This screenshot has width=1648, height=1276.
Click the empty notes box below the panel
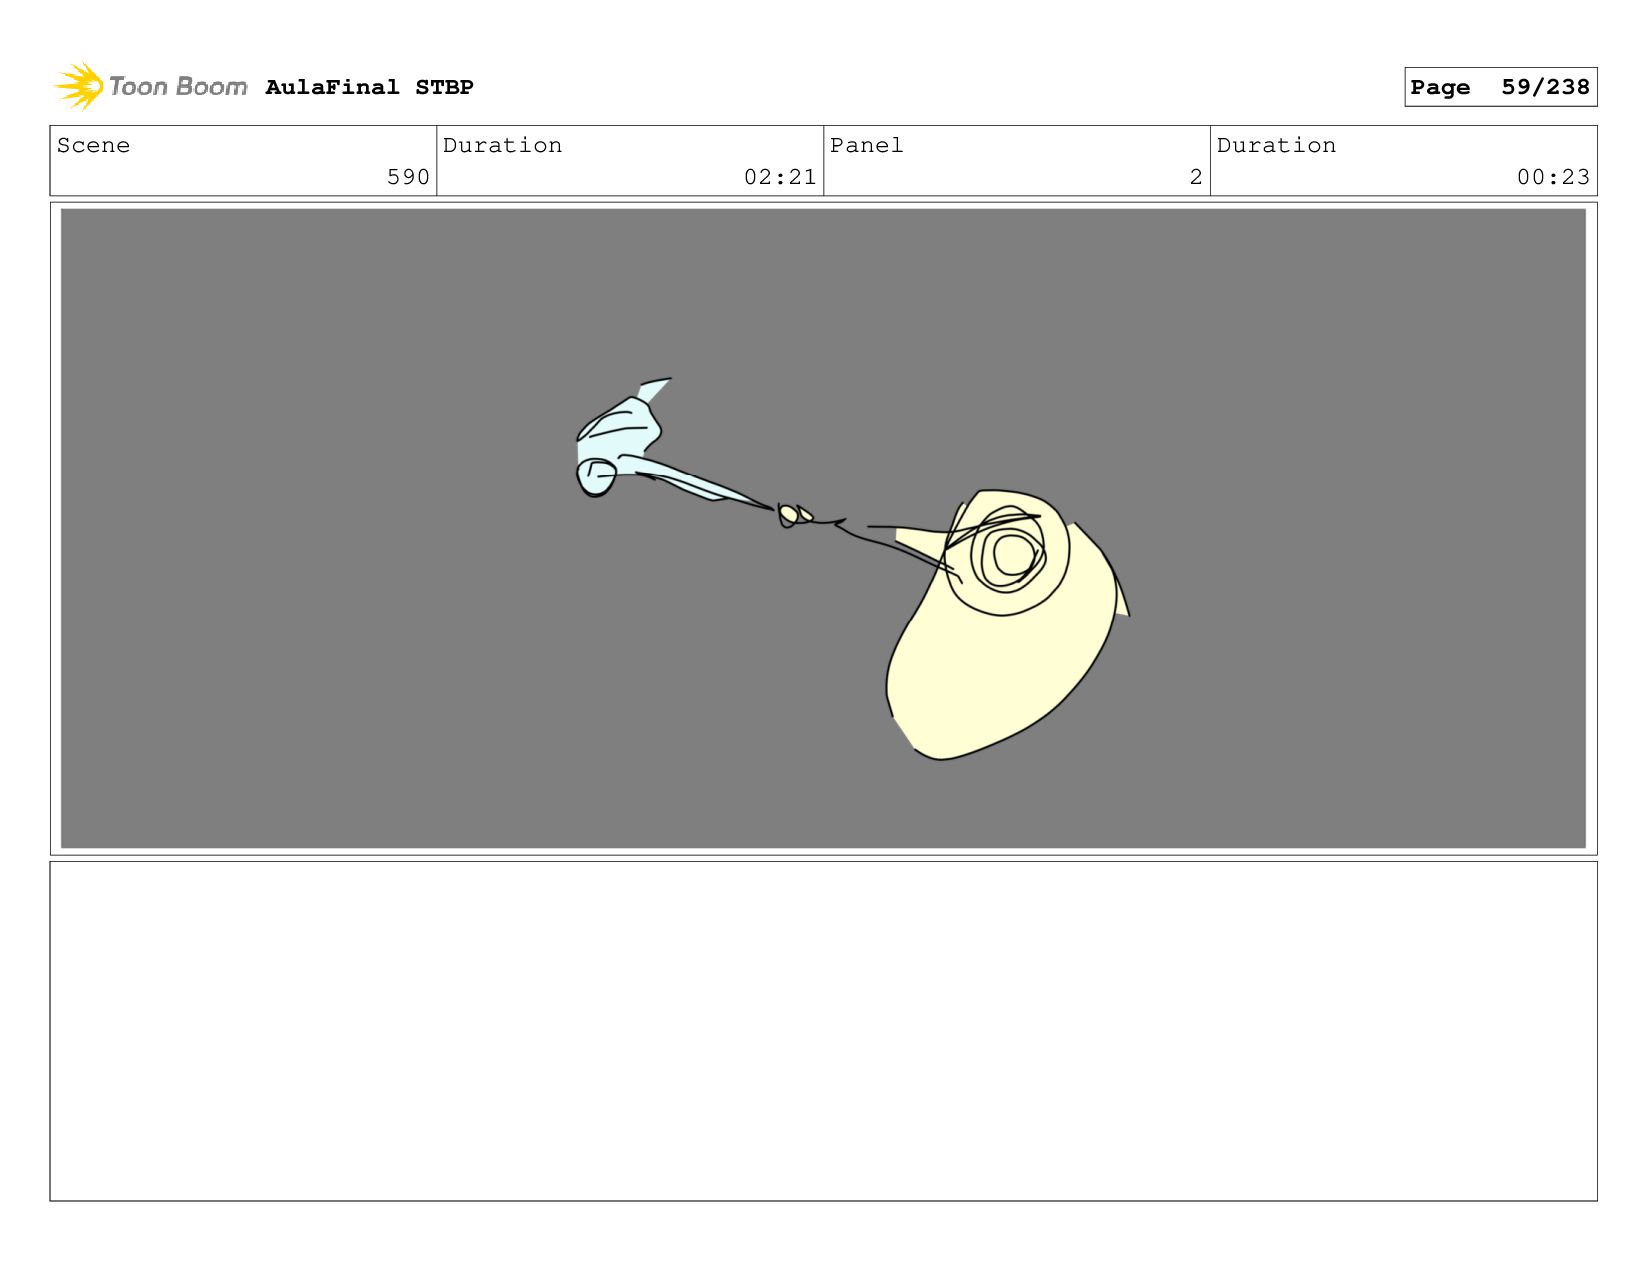(823, 1031)
